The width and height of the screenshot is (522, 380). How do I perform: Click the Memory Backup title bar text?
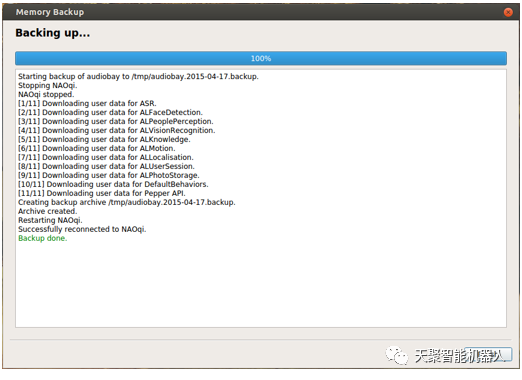click(x=50, y=12)
